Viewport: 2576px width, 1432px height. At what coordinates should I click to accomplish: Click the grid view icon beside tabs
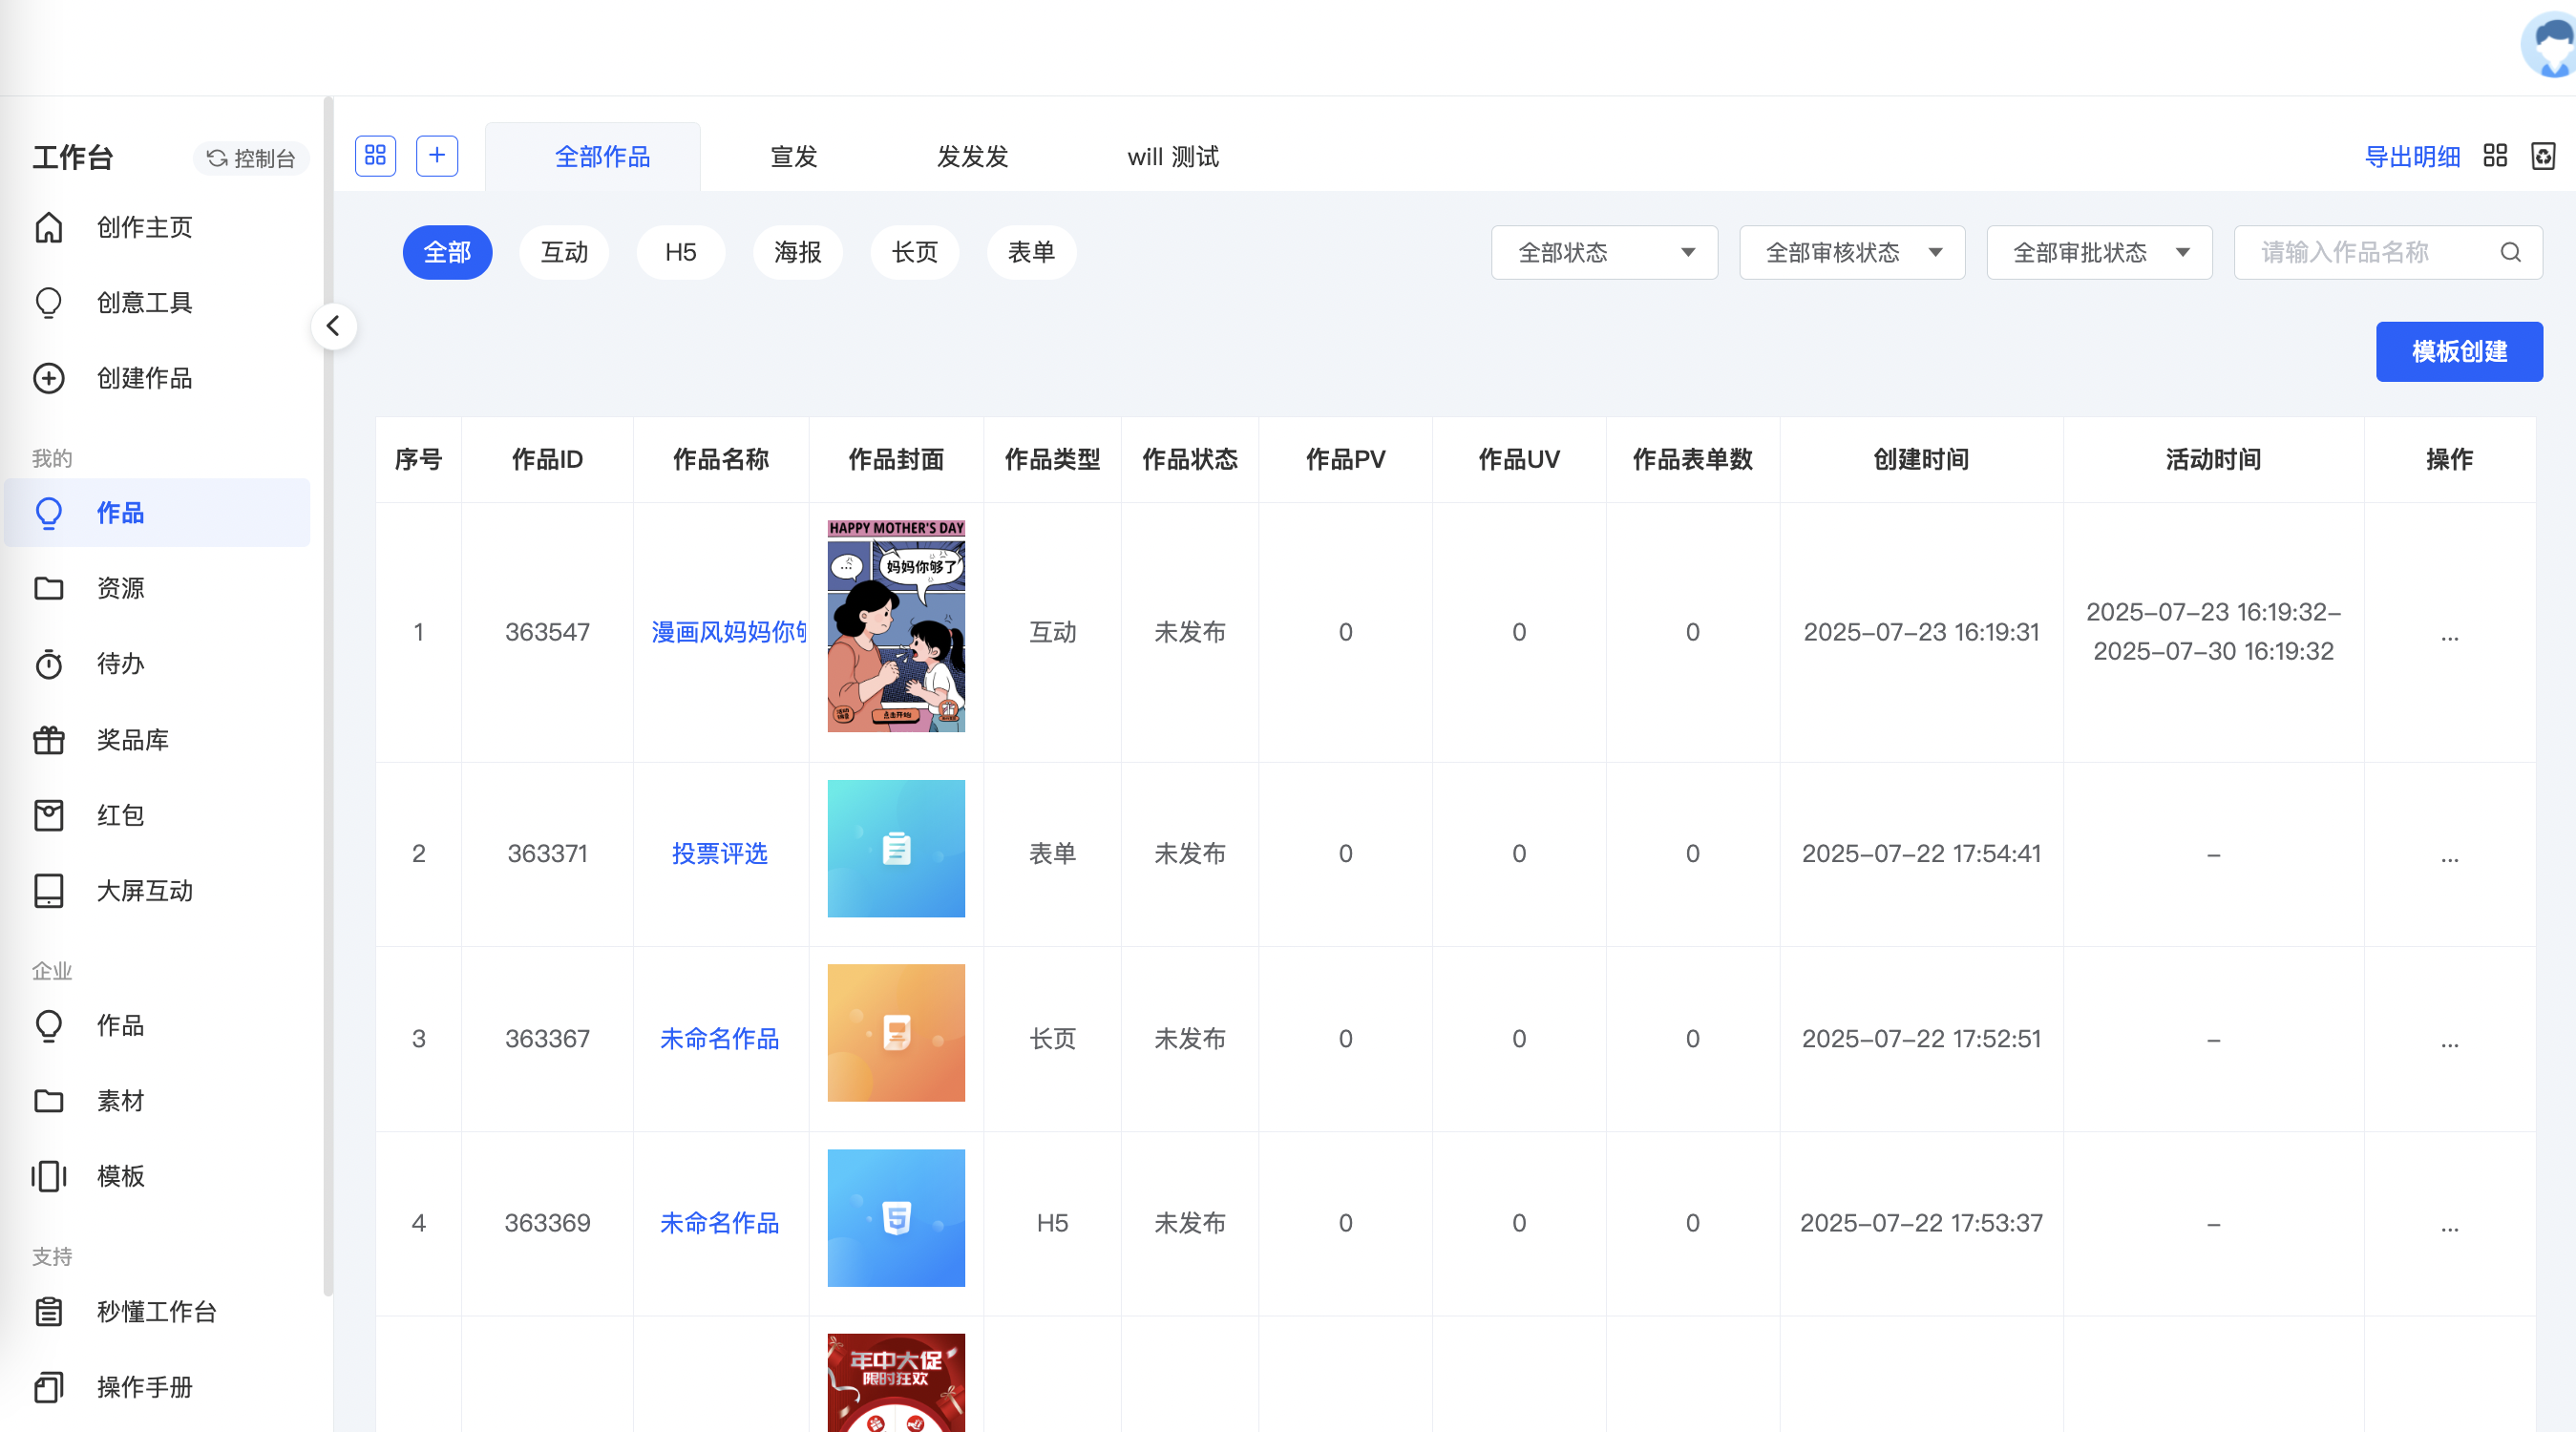coord(375,156)
